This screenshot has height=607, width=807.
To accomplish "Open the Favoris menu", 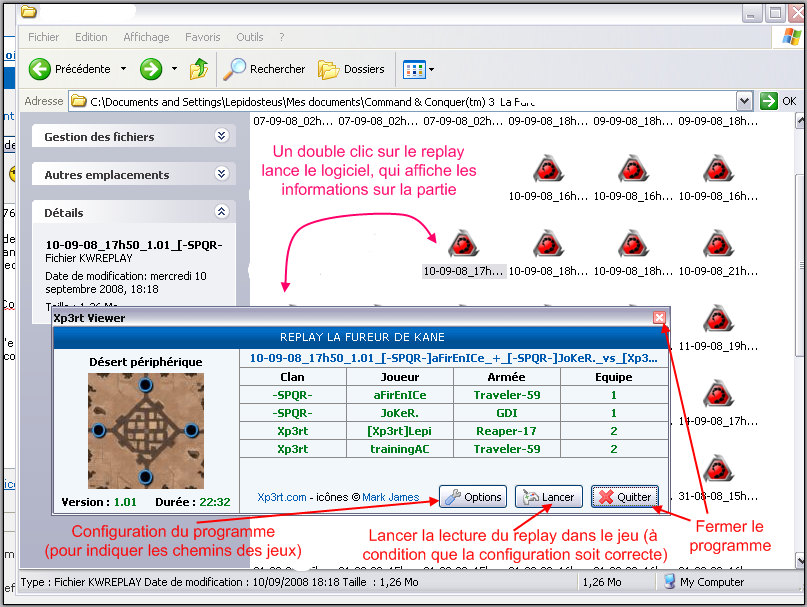I will 202,37.
